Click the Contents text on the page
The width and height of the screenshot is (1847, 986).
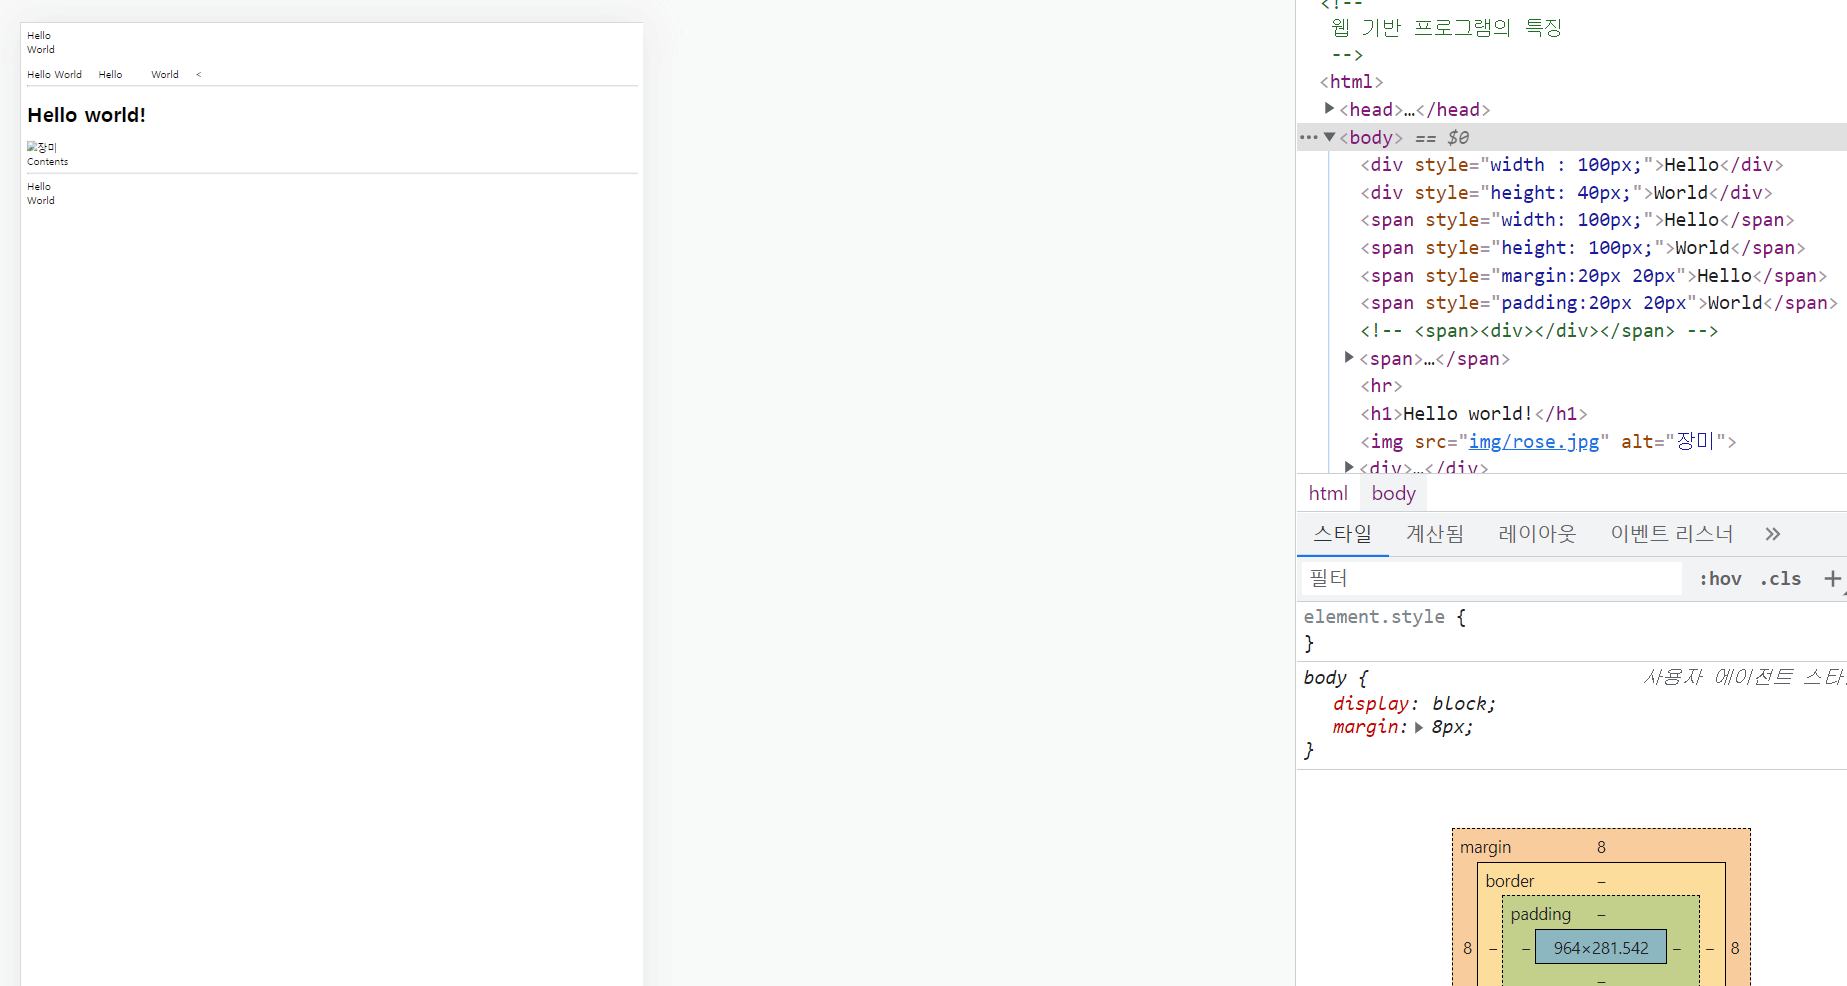click(48, 161)
